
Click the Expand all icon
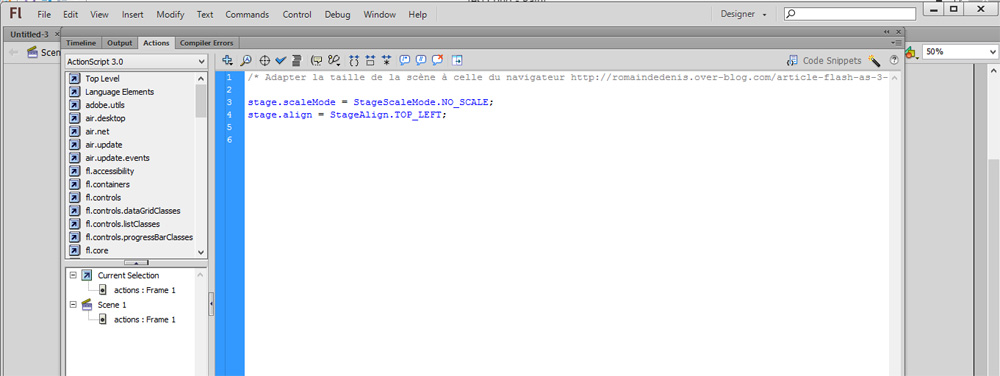[386, 61]
